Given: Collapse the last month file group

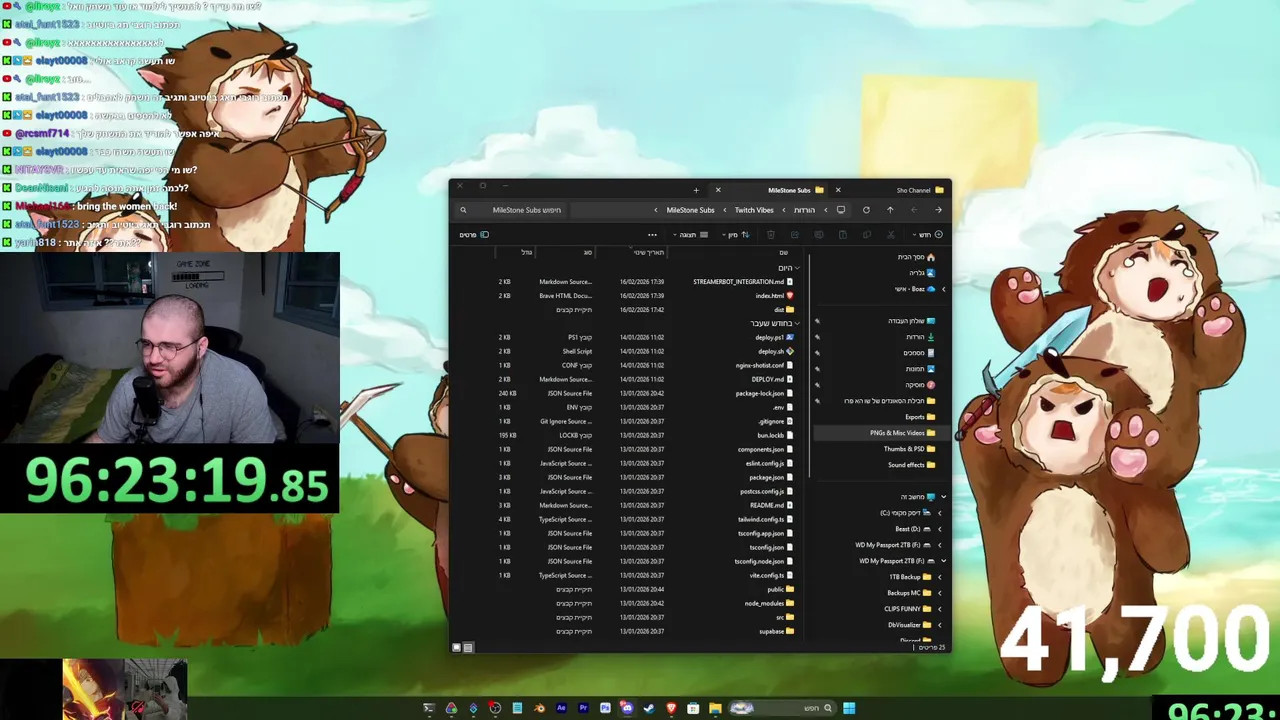Looking at the screenshot, I should point(797,323).
